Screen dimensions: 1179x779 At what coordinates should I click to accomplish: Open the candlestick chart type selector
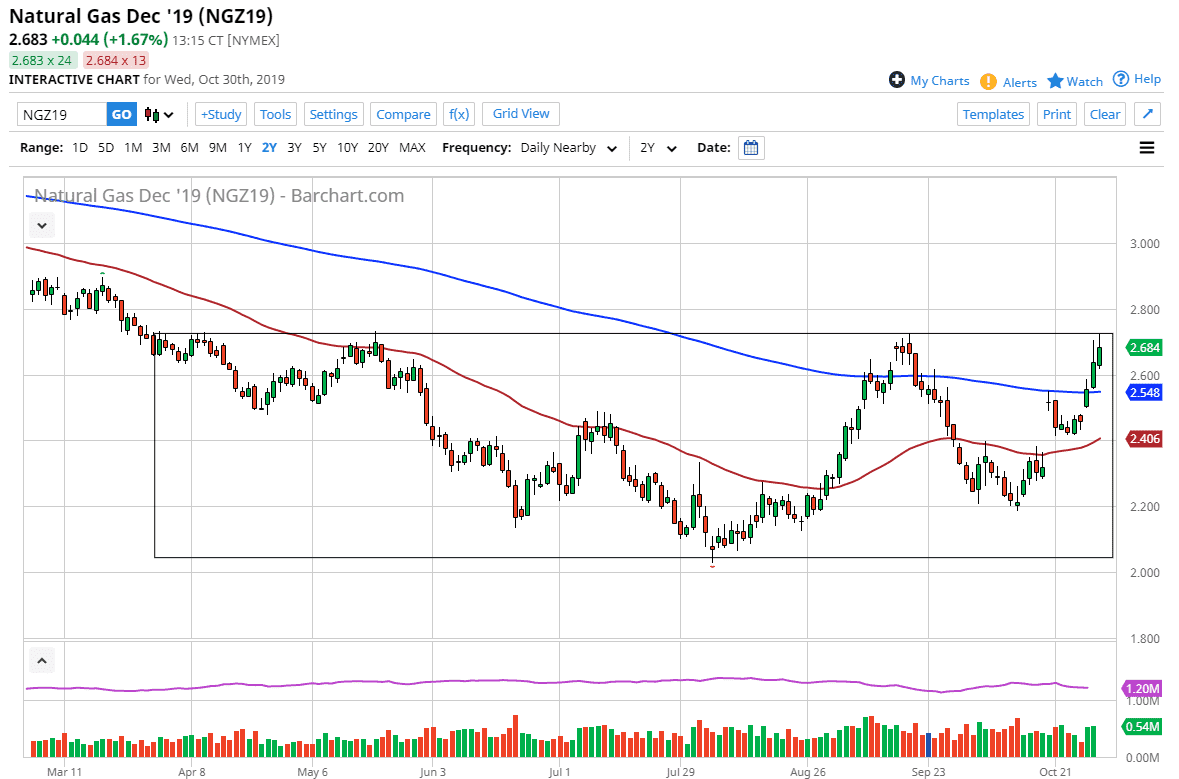point(159,115)
